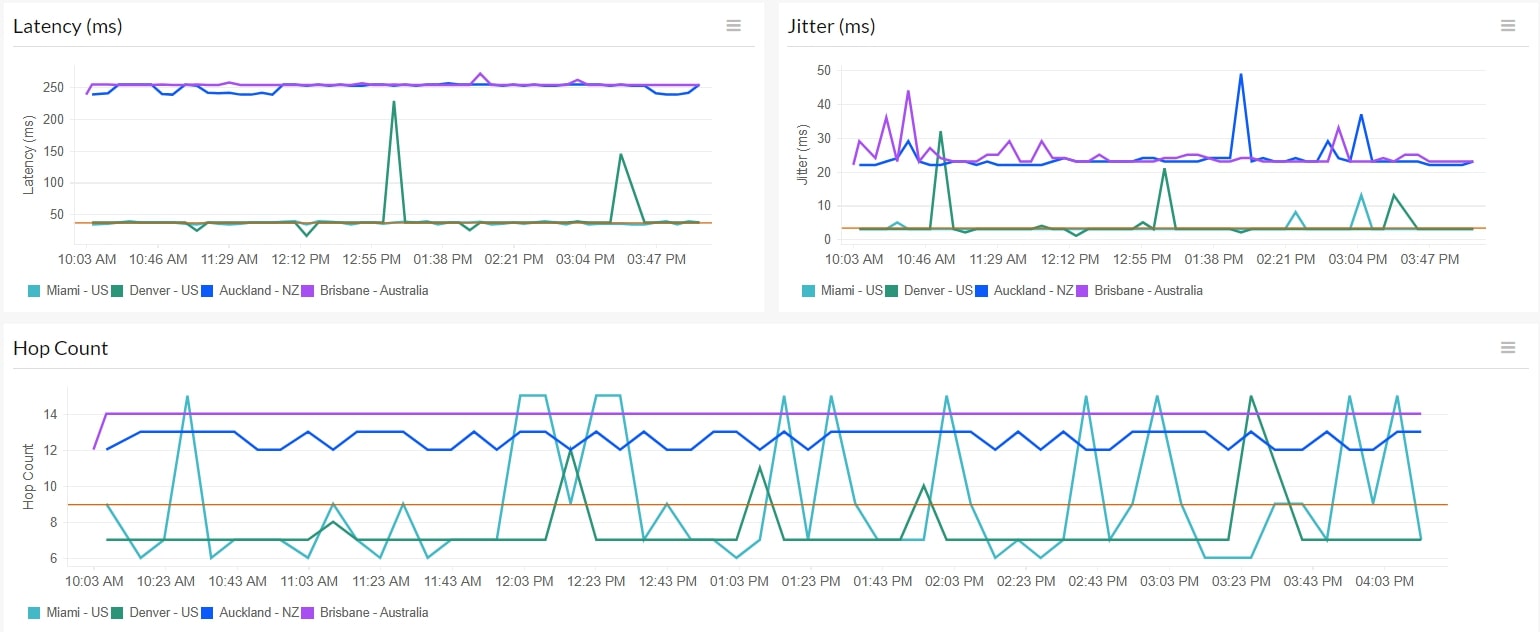Open the Latency chart options menu
The height and width of the screenshot is (632, 1540).
(734, 26)
